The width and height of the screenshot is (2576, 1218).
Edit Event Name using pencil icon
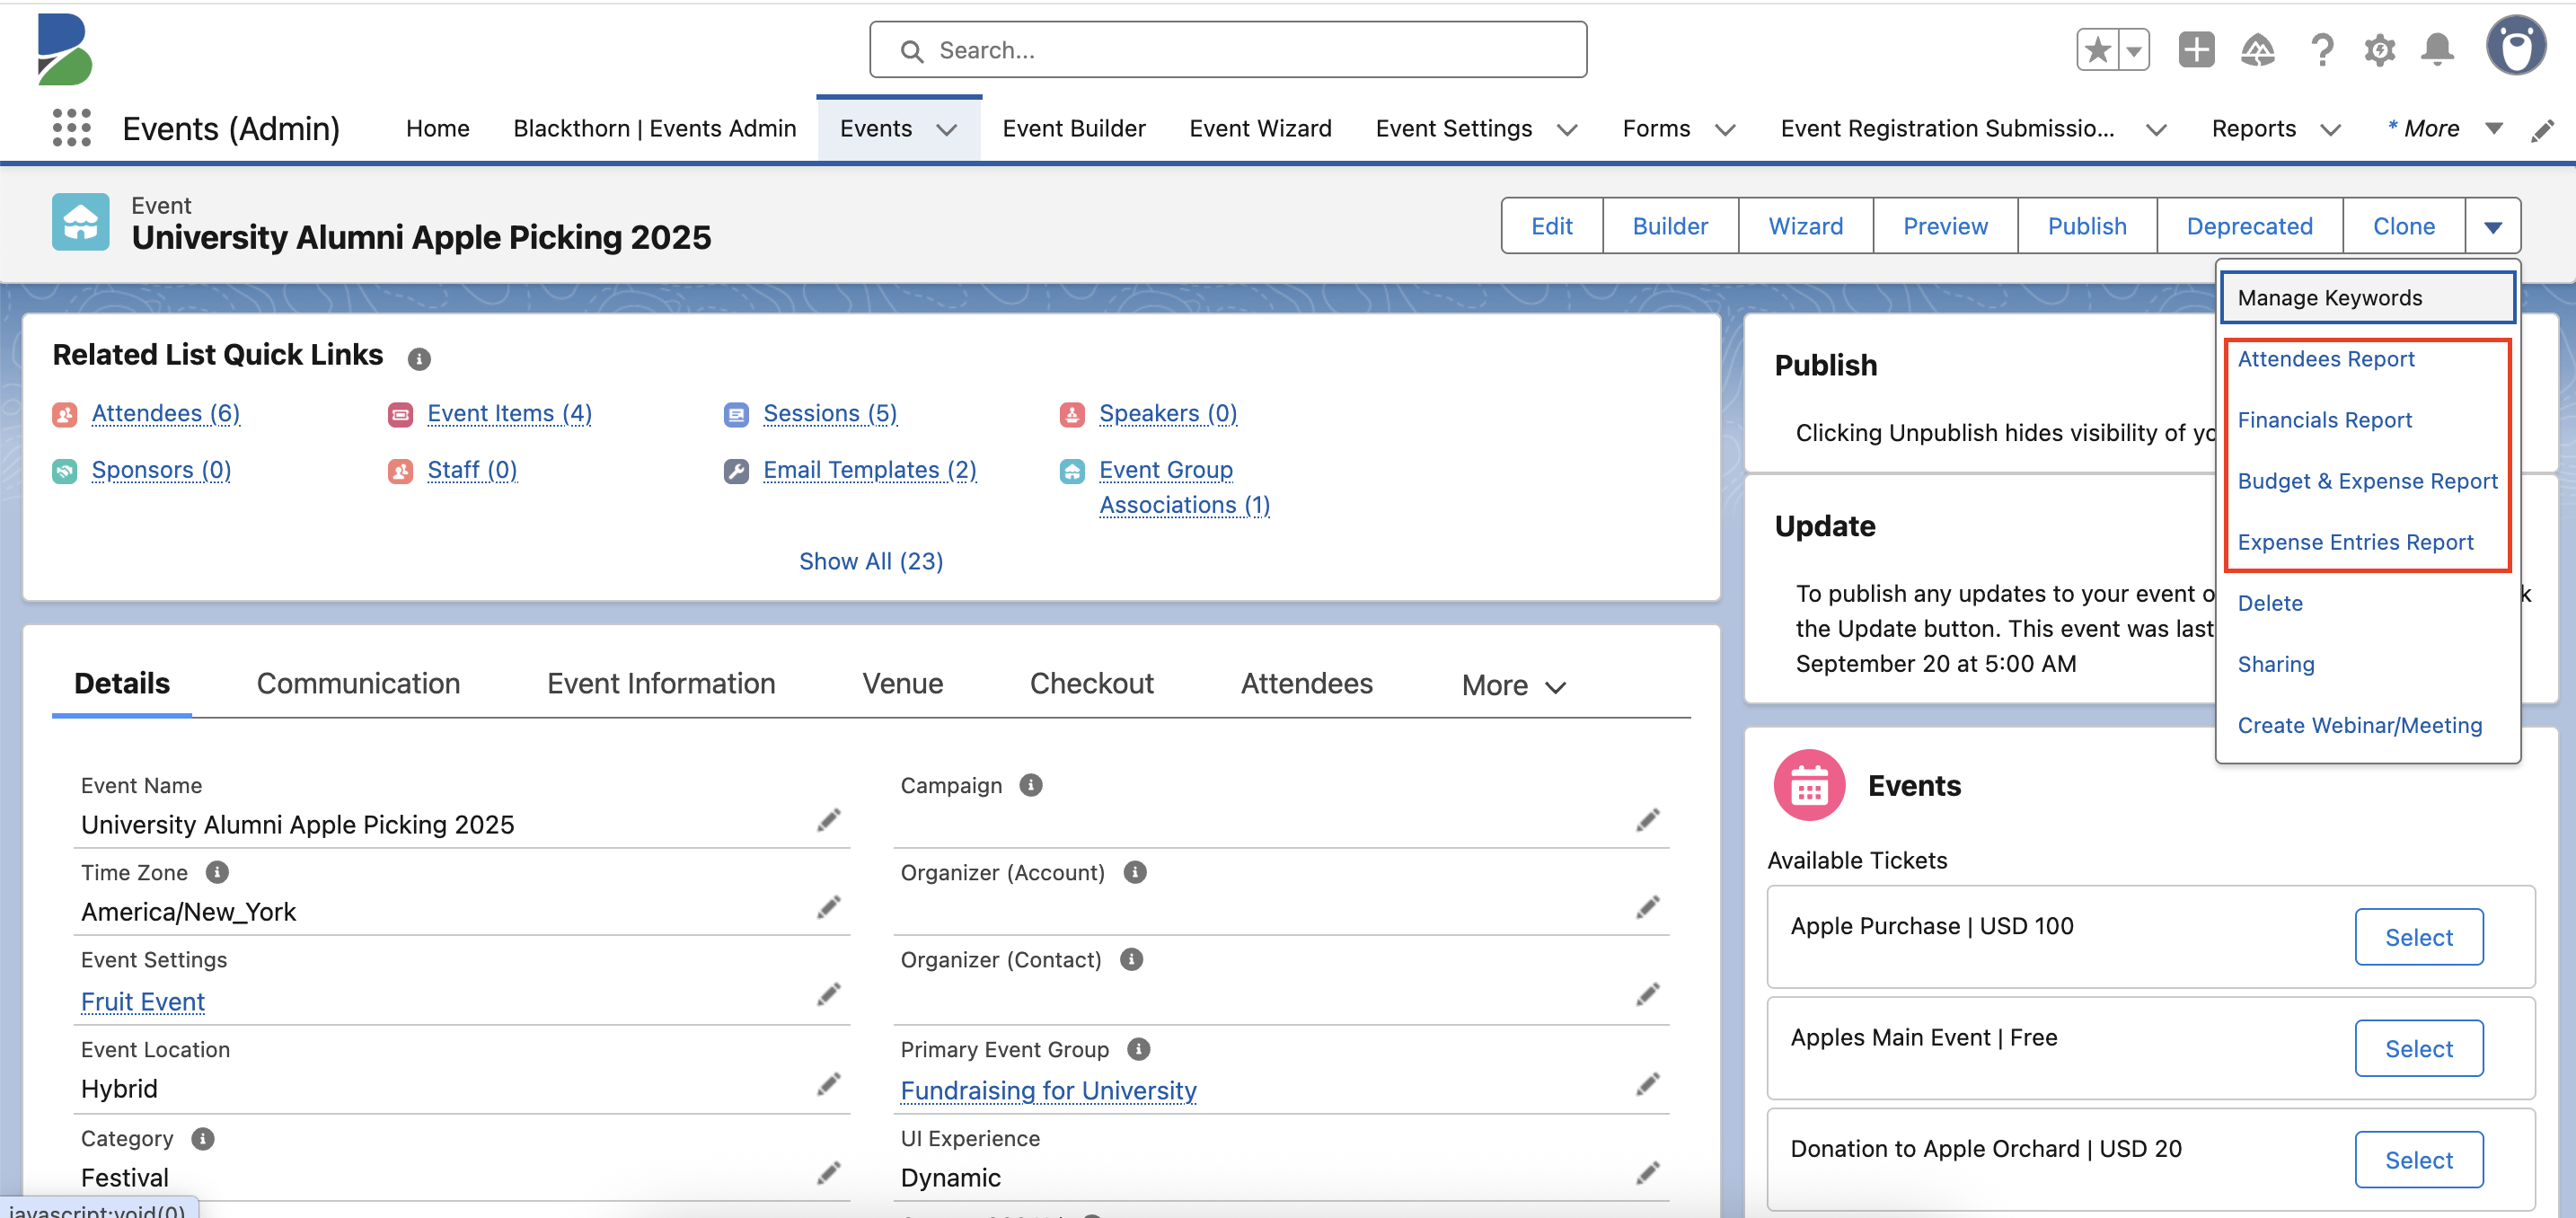(829, 820)
